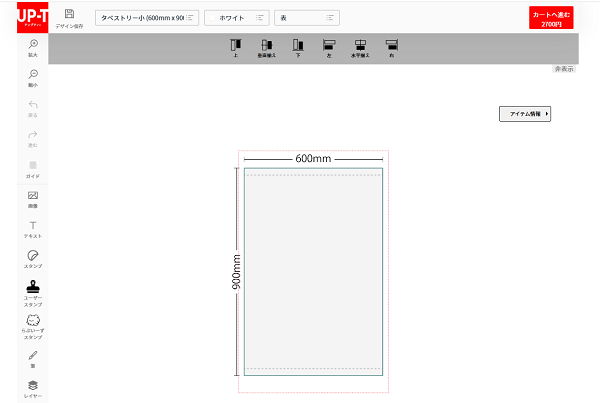Select the テキスト text tool
Image resolution: width=600 pixels, height=403 pixels.
[33, 229]
